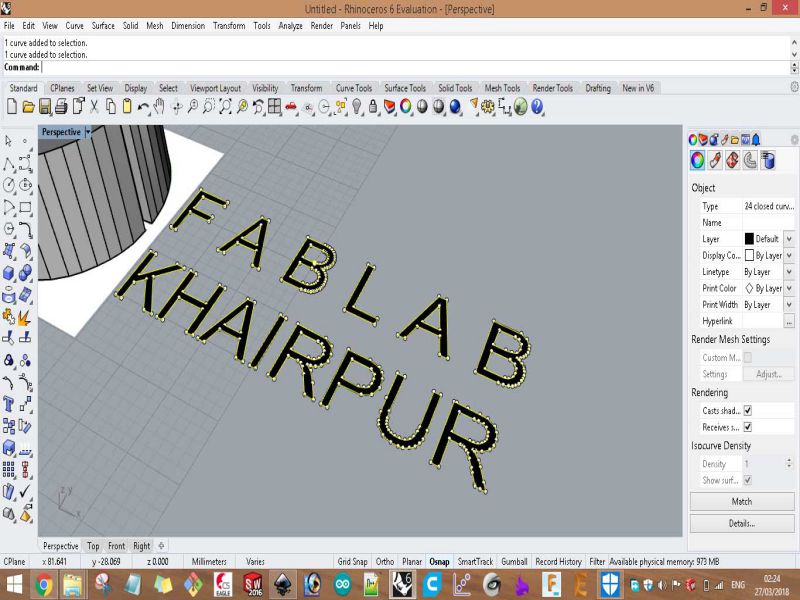Select the Polyline tool in left sidebar
Screen dimensions: 800x600
8,164
